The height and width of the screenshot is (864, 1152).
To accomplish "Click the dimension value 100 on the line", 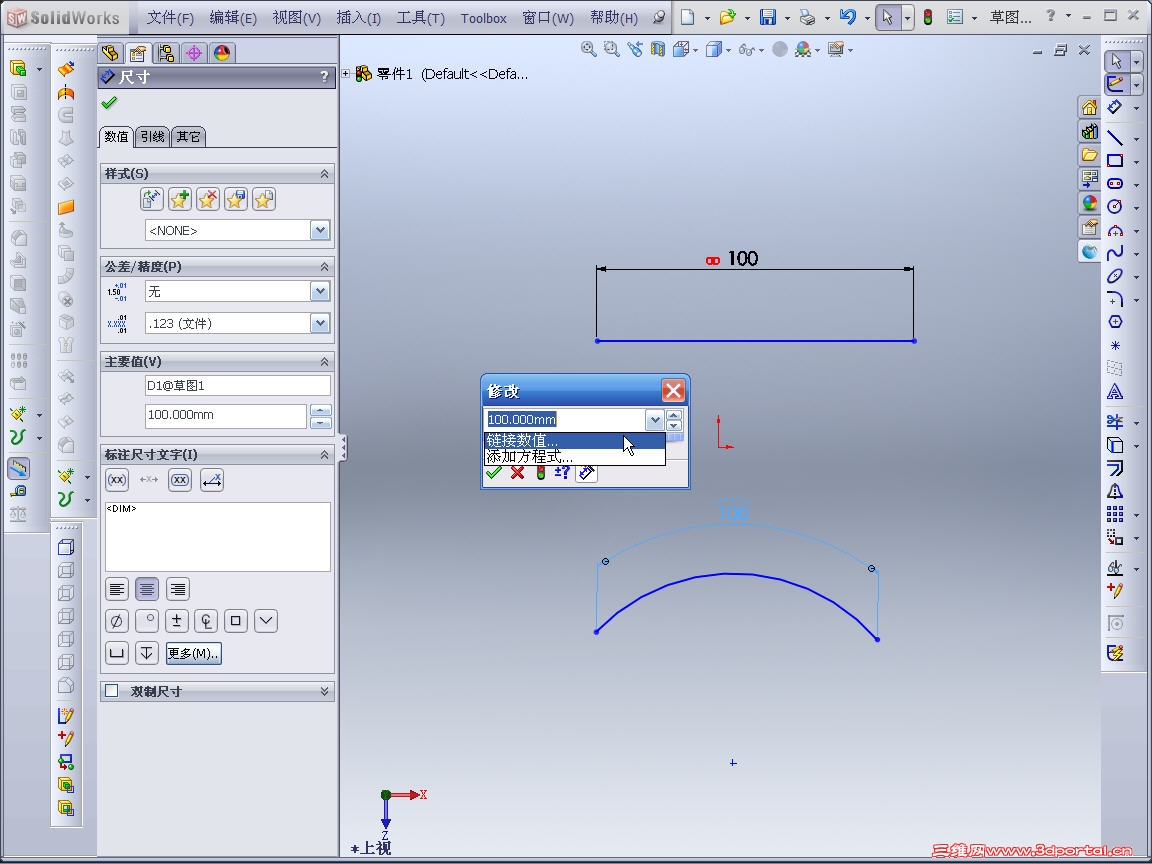I will click(x=743, y=259).
